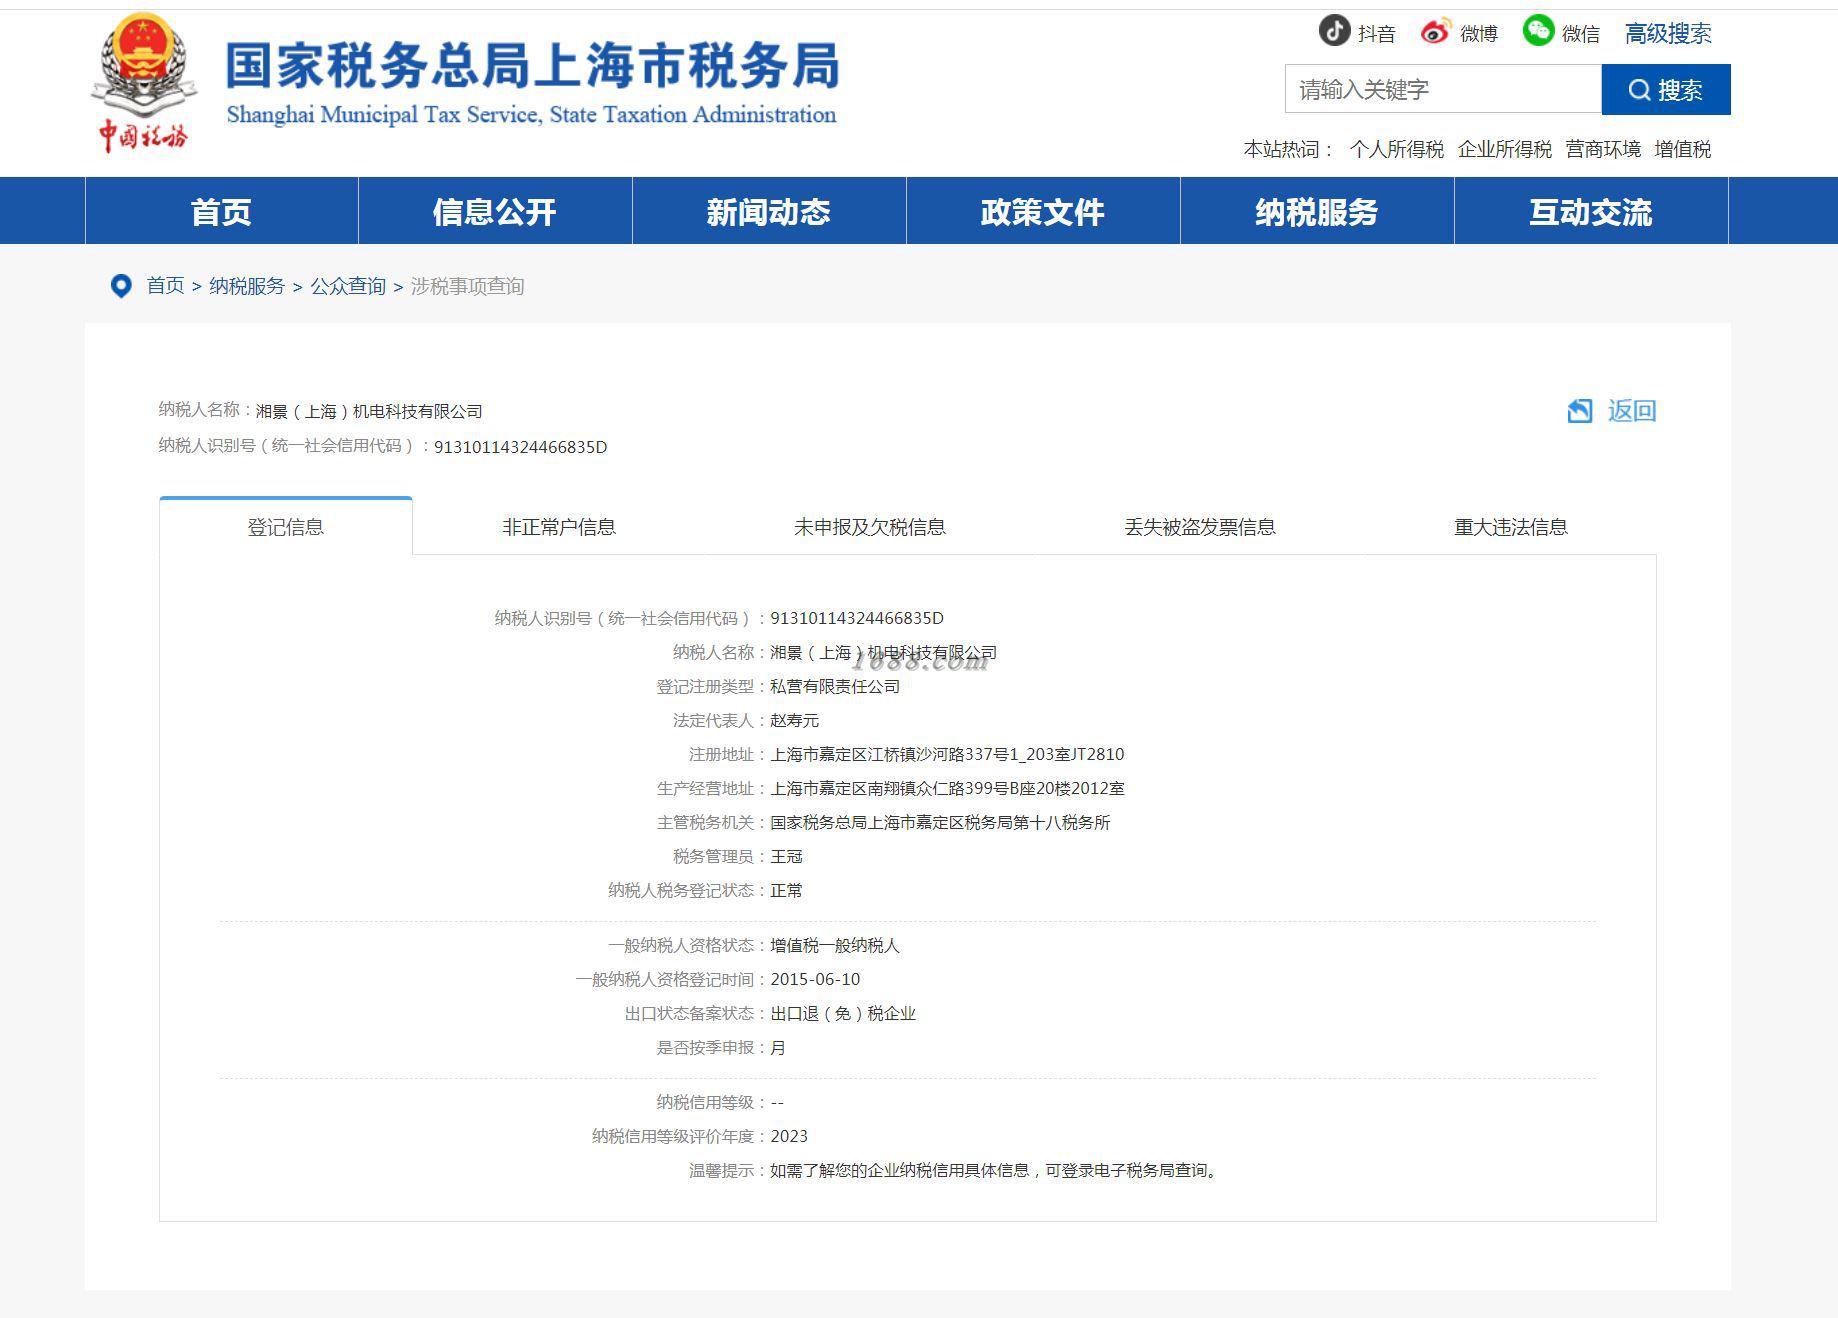
Task: Click the national emblem tax logo
Action: click(143, 83)
